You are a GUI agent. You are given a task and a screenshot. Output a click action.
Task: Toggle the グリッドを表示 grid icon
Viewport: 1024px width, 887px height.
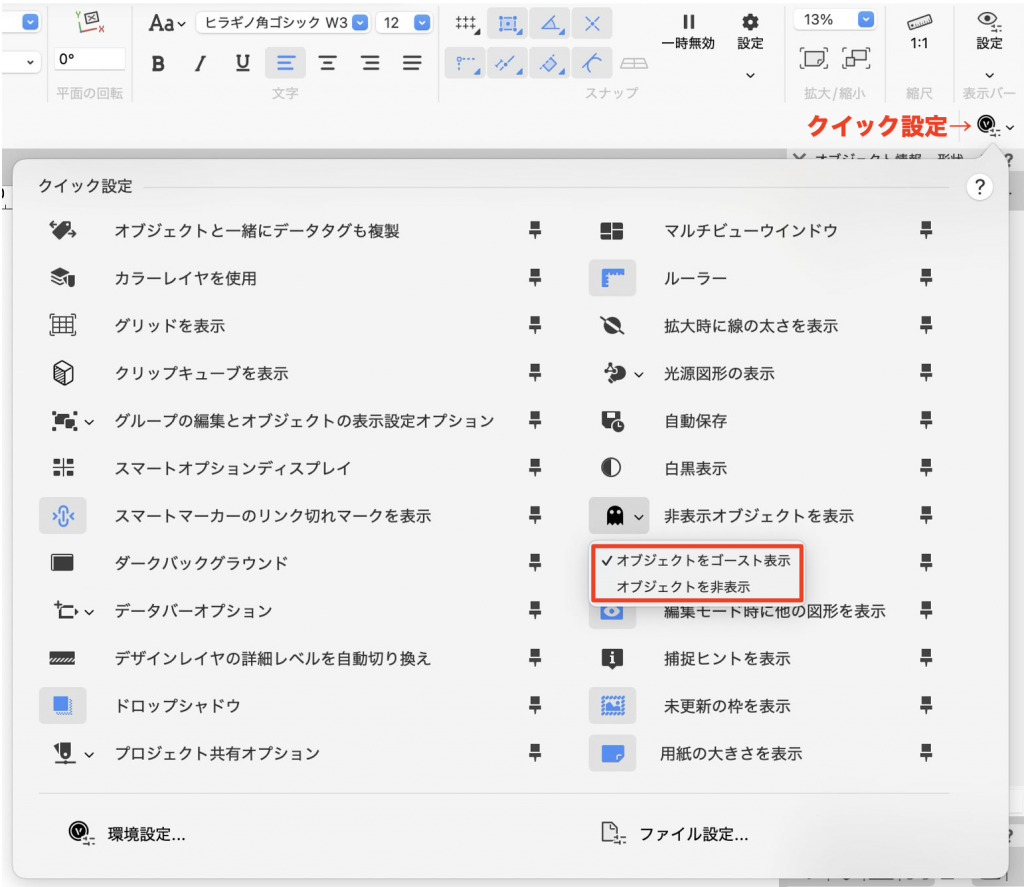63,325
